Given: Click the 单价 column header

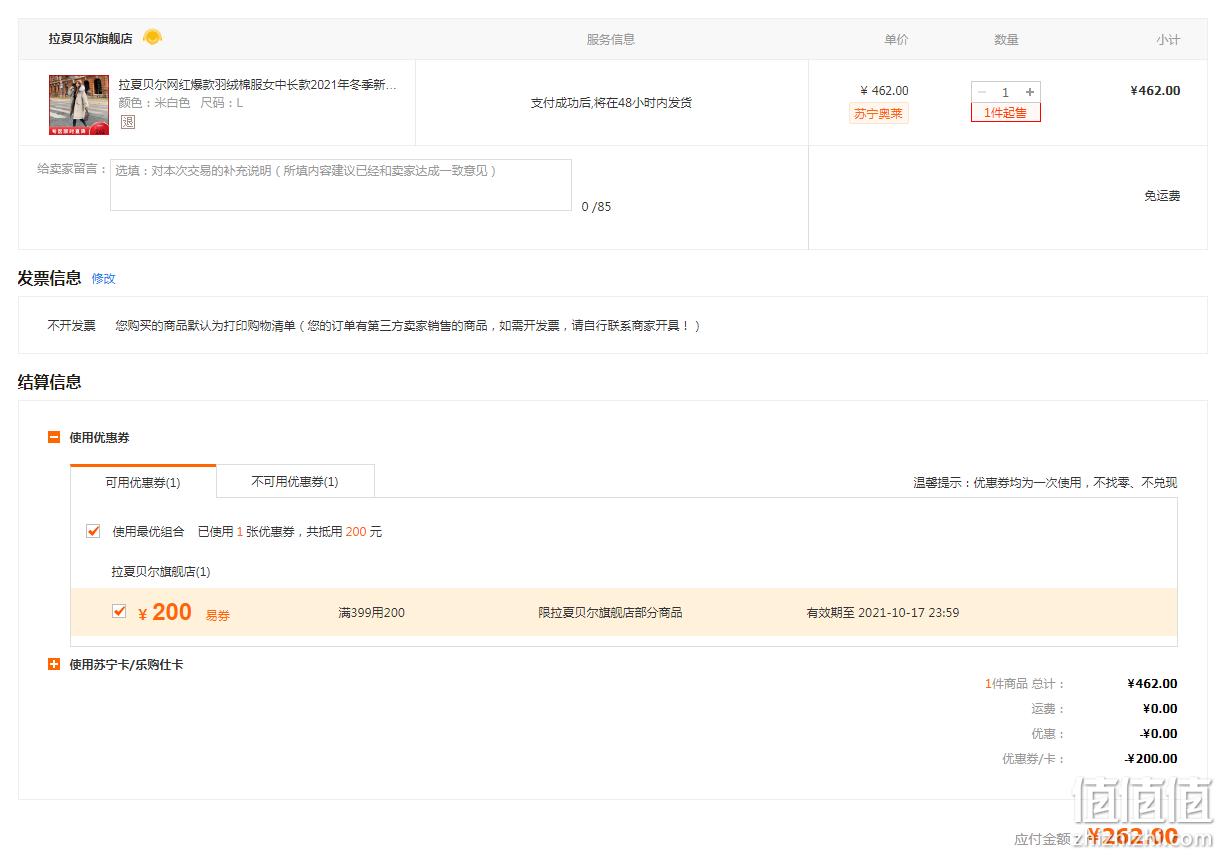Looking at the screenshot, I should (x=896, y=40).
